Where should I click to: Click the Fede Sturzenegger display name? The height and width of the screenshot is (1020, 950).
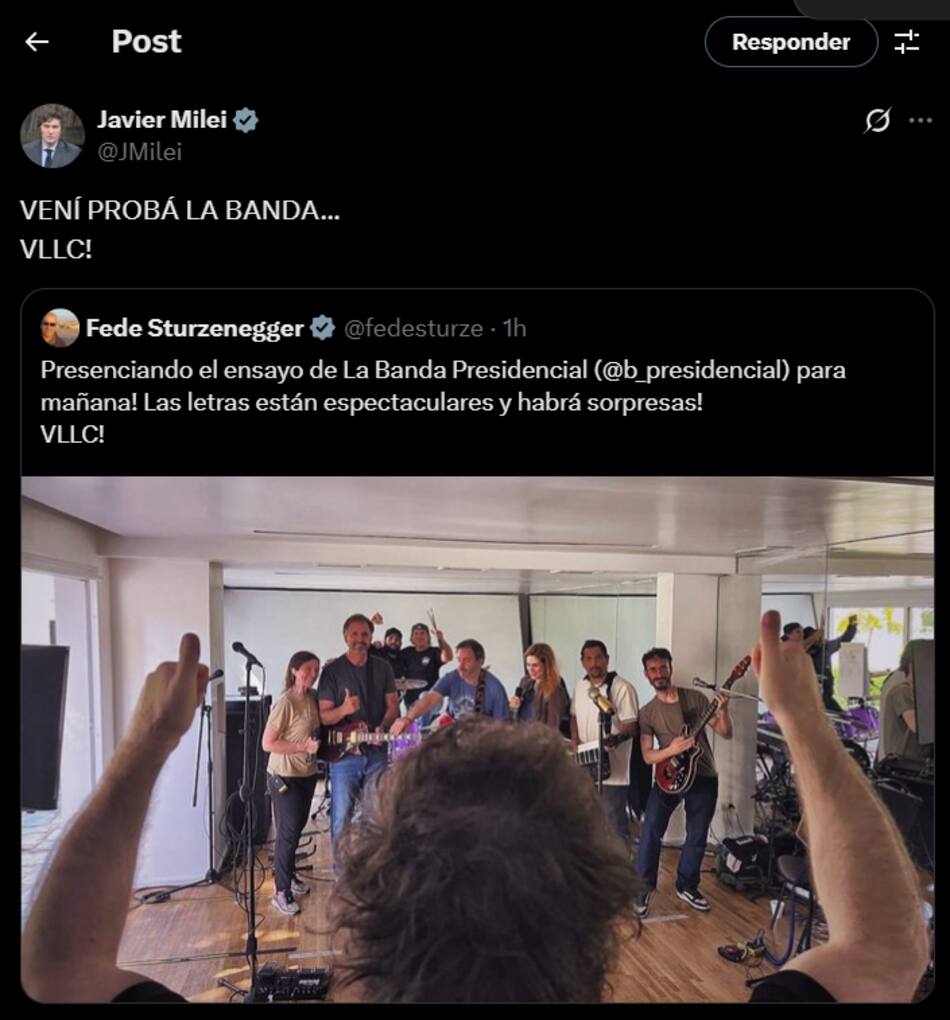[195, 329]
